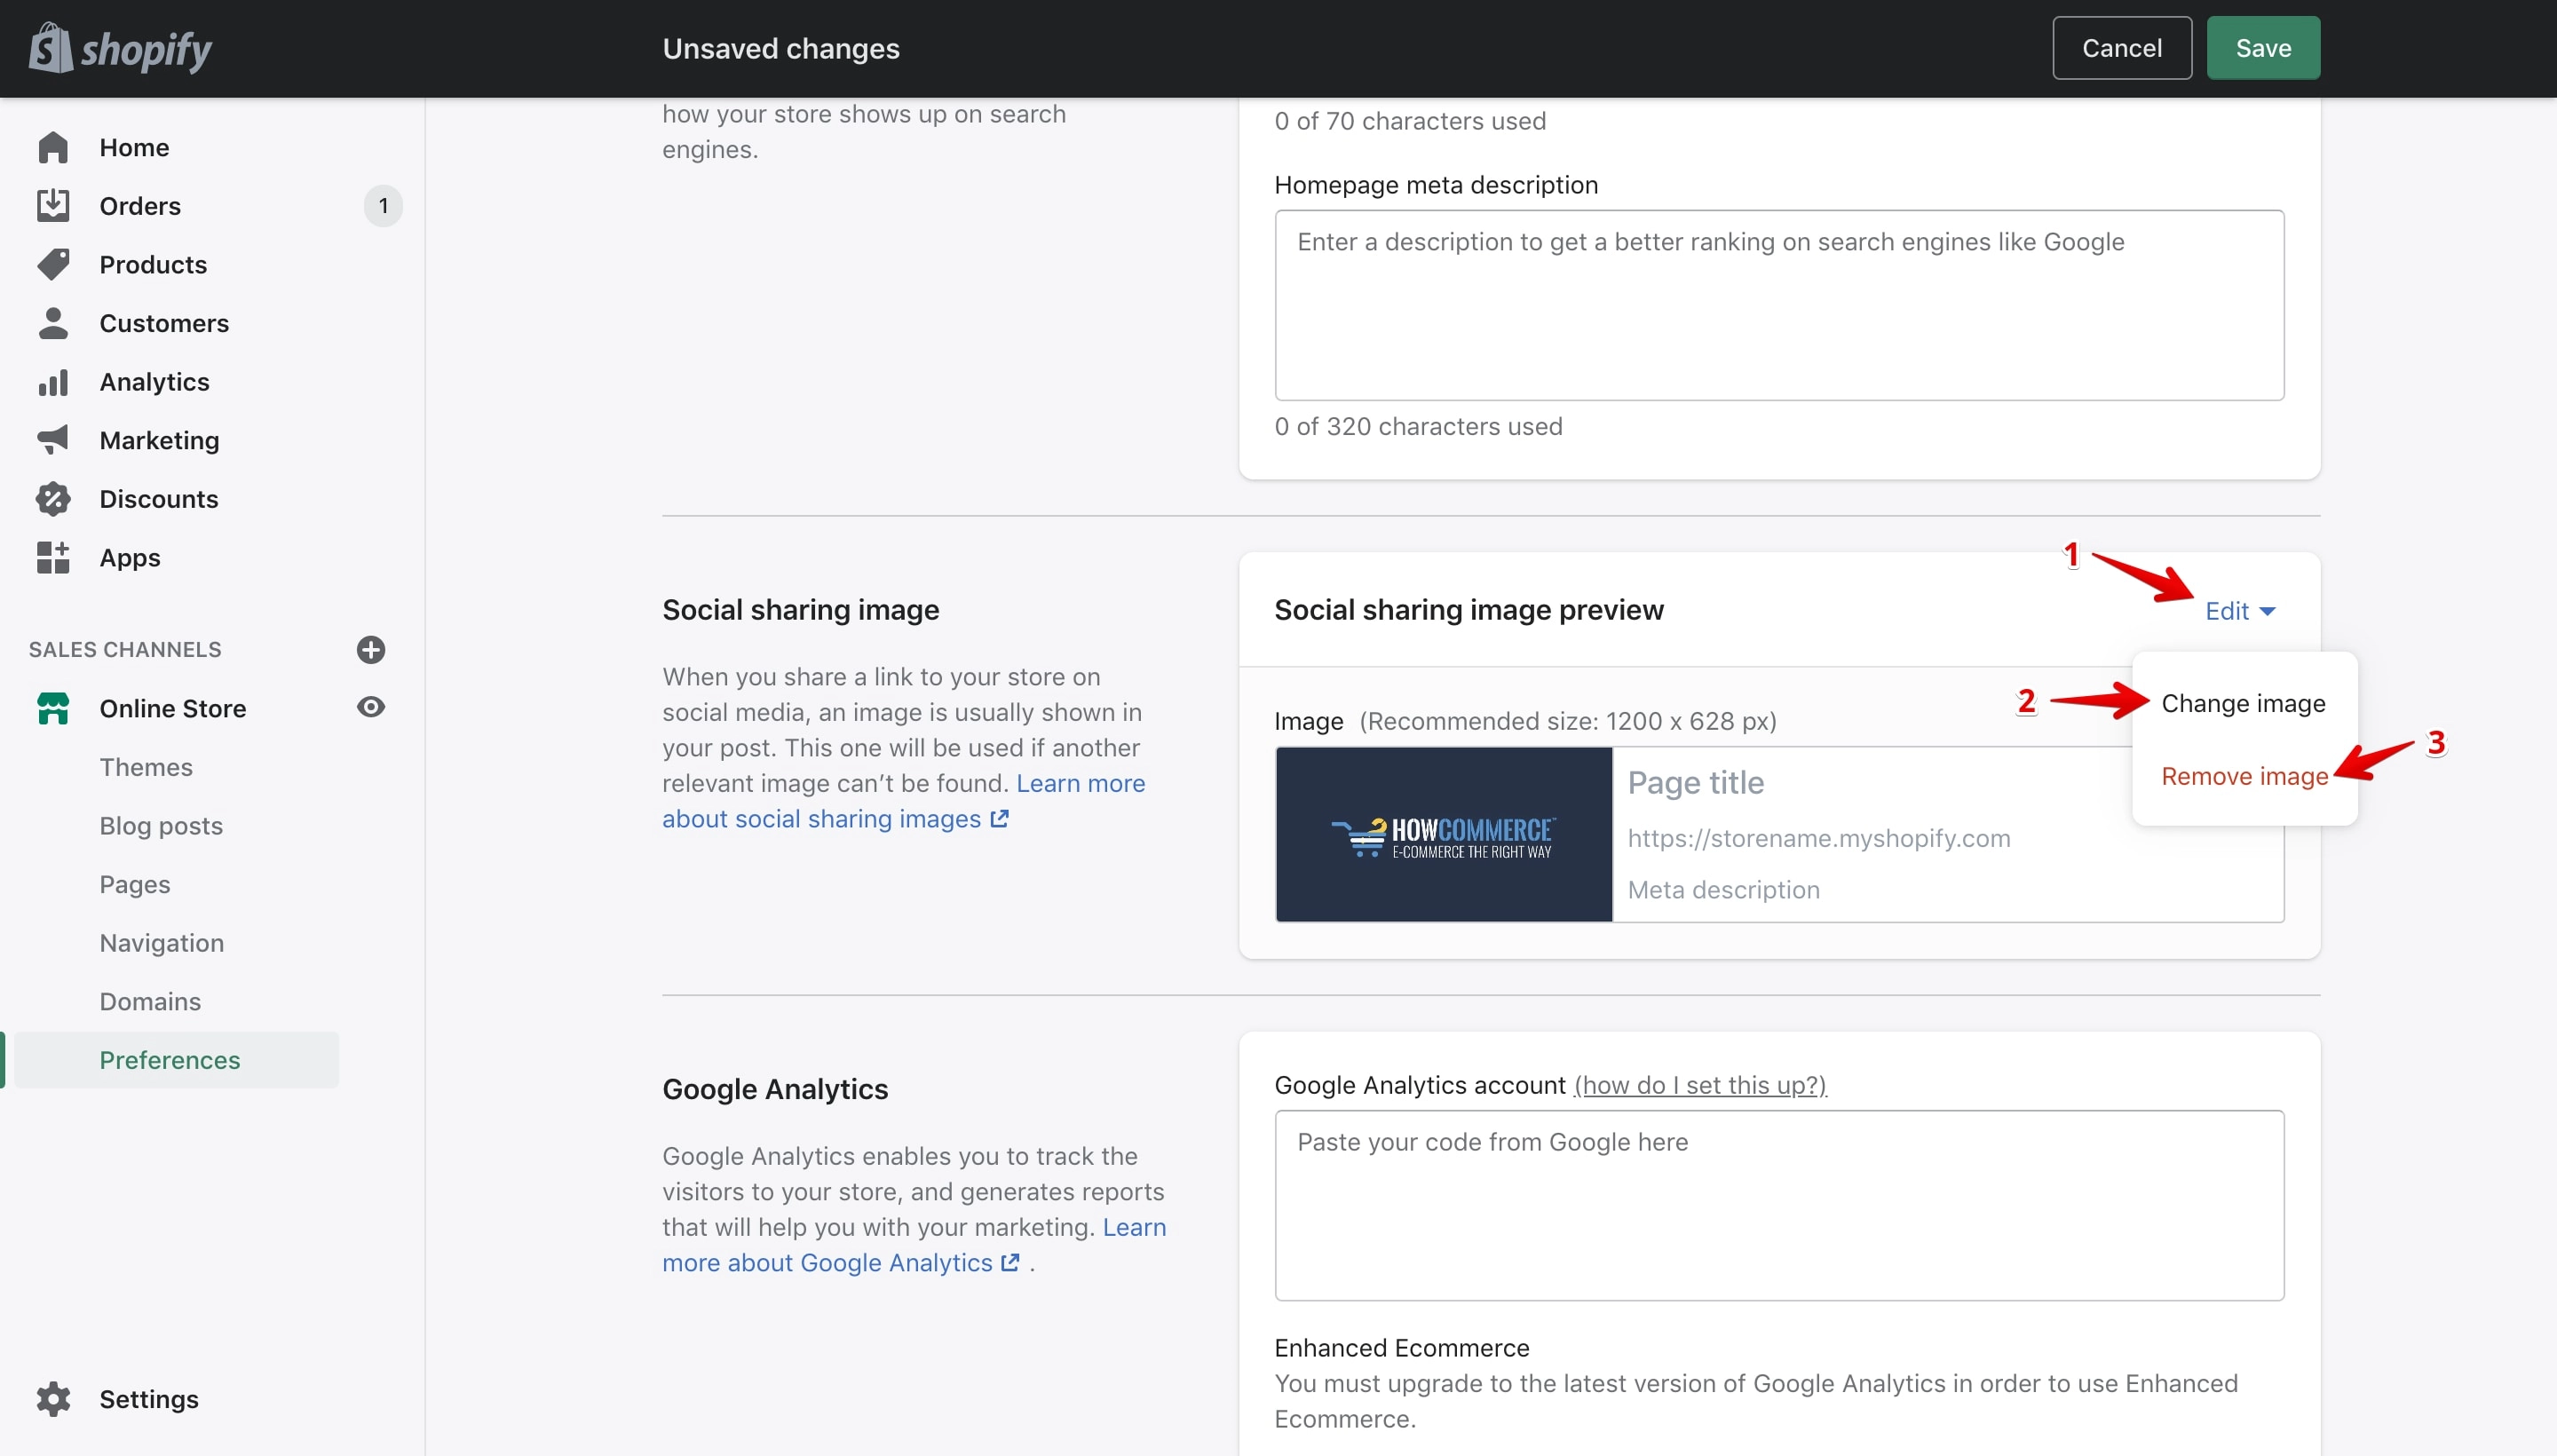
Task: Focus the Homepage meta description field
Action: 1779,305
